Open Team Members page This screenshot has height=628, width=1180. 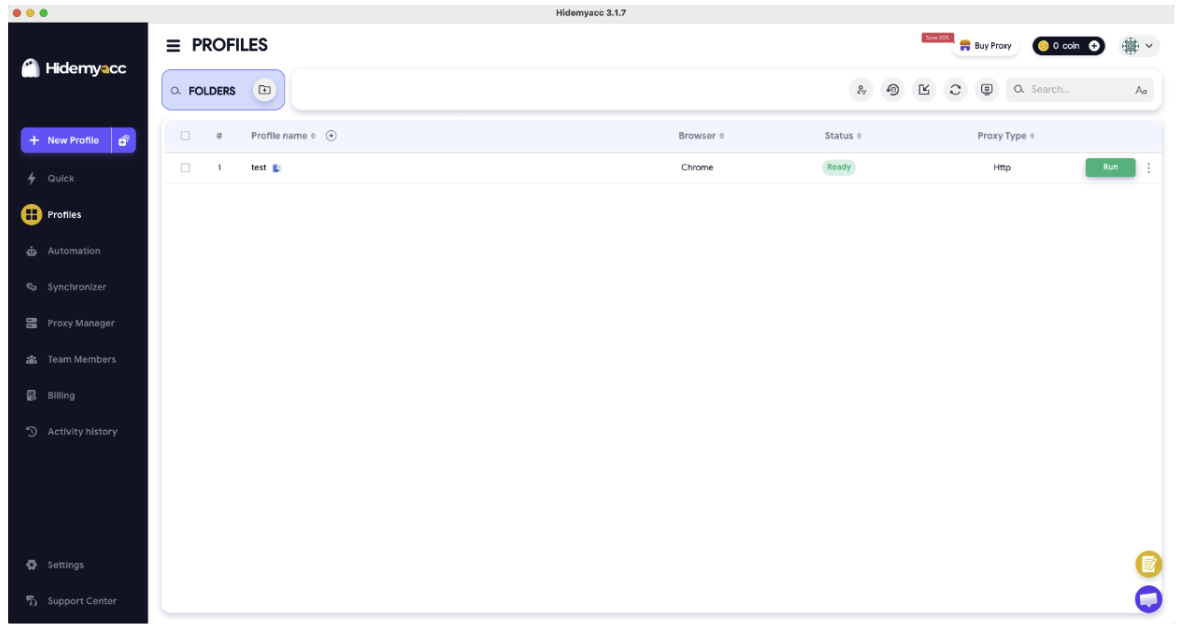click(x=81, y=359)
